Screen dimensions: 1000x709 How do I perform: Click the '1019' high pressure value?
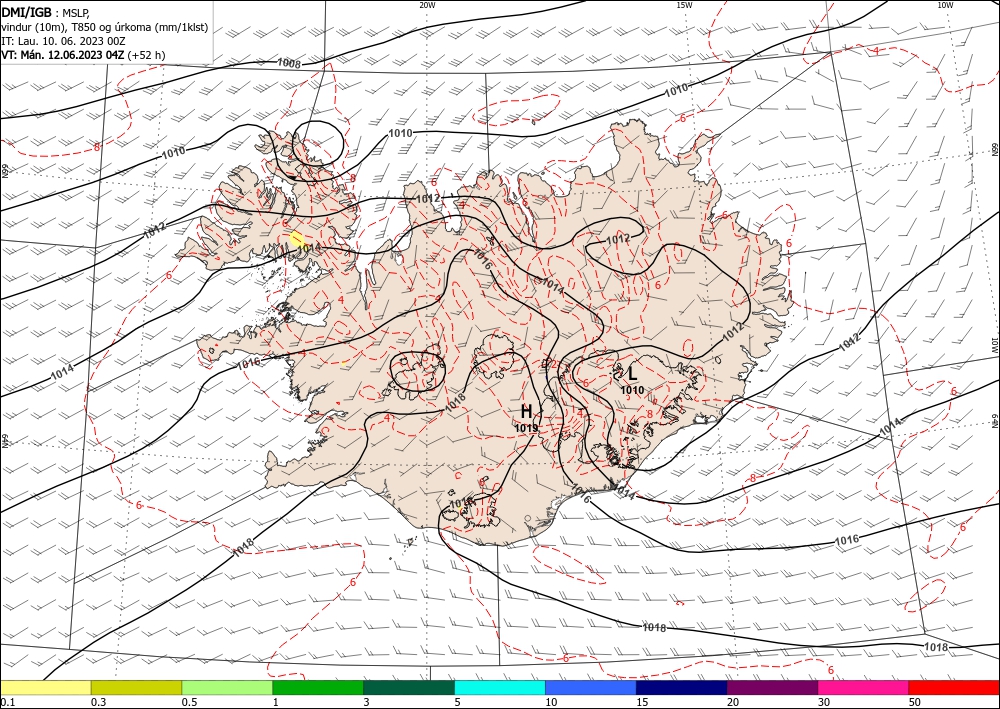pos(527,428)
